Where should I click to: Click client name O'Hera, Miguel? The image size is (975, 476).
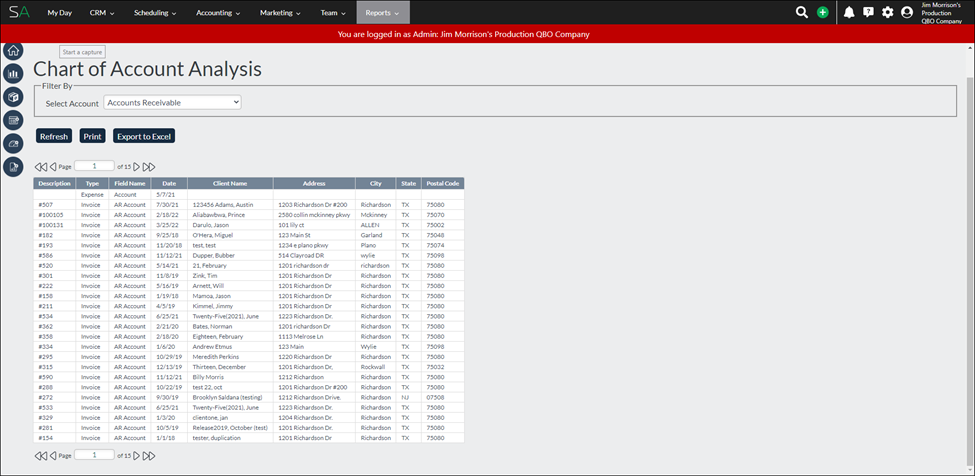click(213, 235)
